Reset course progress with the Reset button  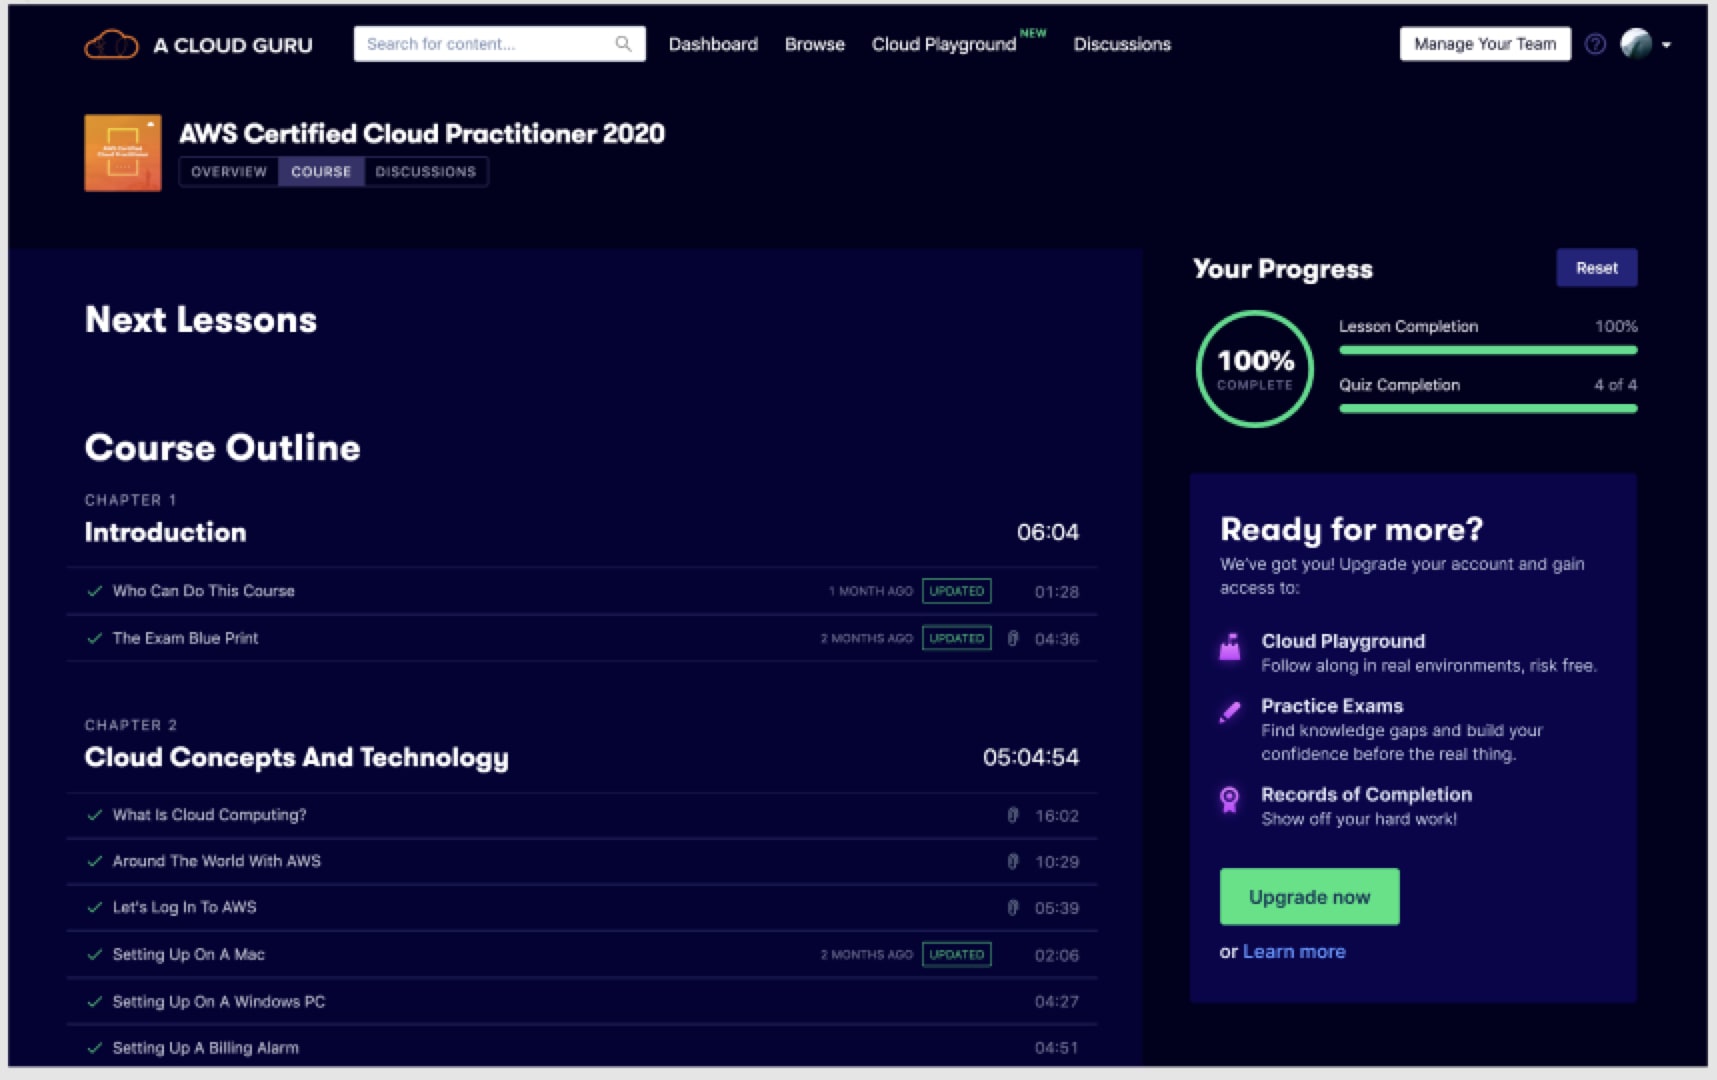1597,268
